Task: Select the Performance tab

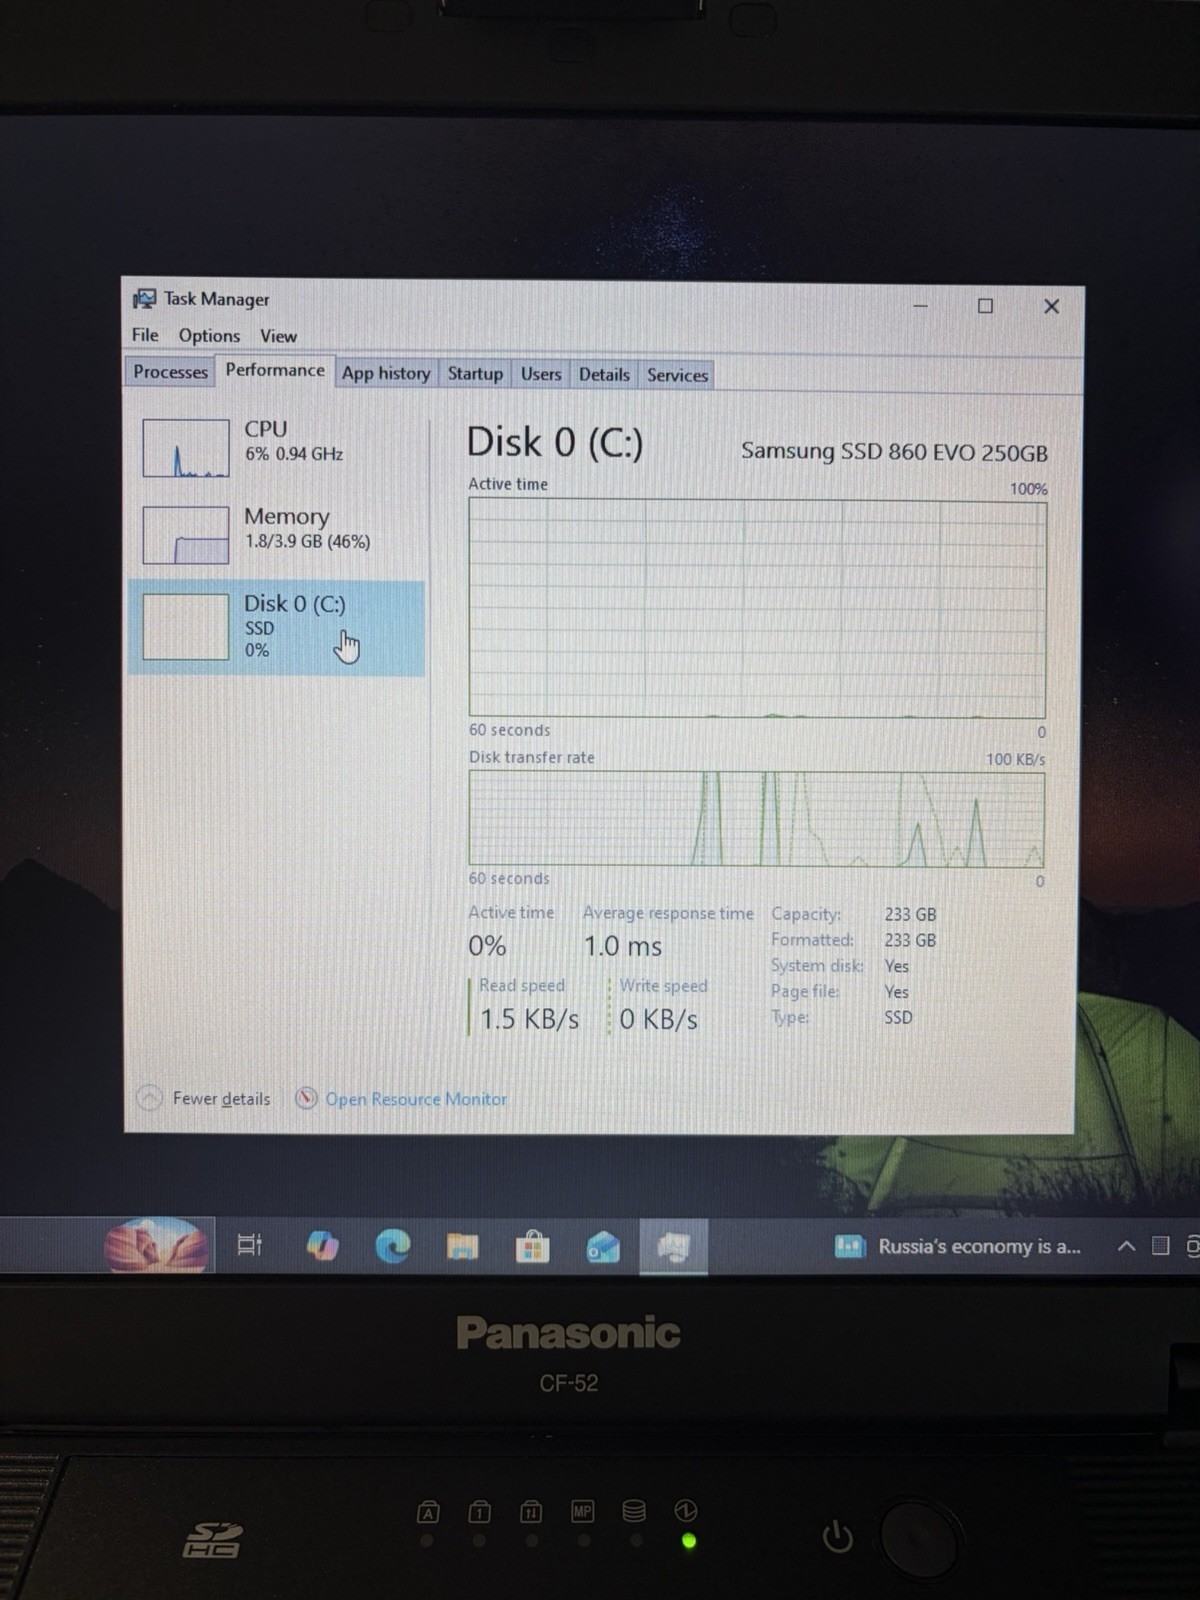Action: 275,370
